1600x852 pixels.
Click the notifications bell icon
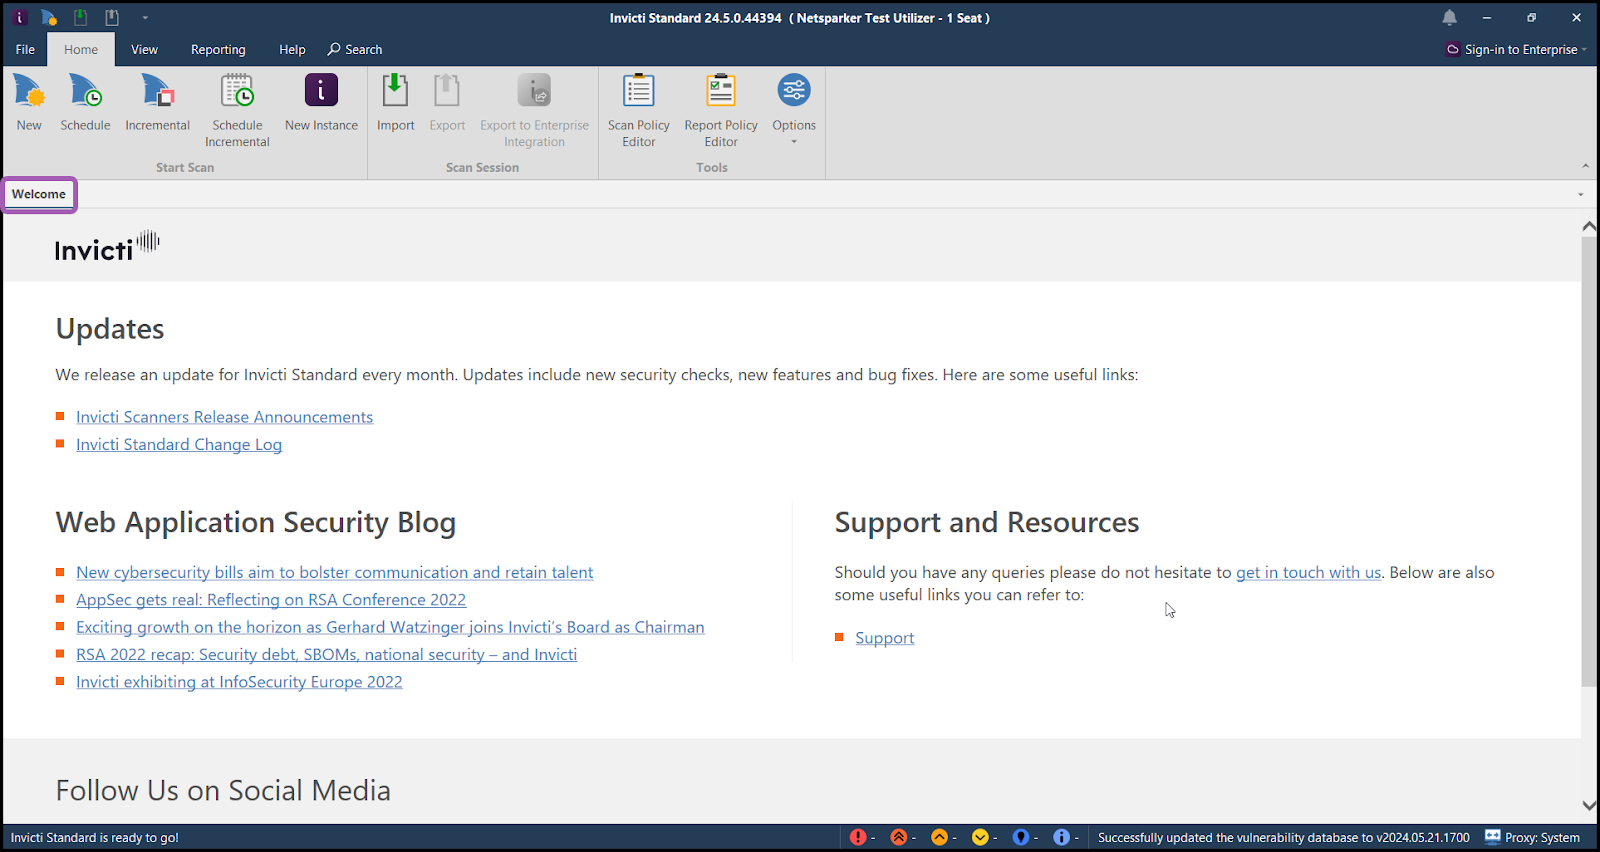point(1449,18)
